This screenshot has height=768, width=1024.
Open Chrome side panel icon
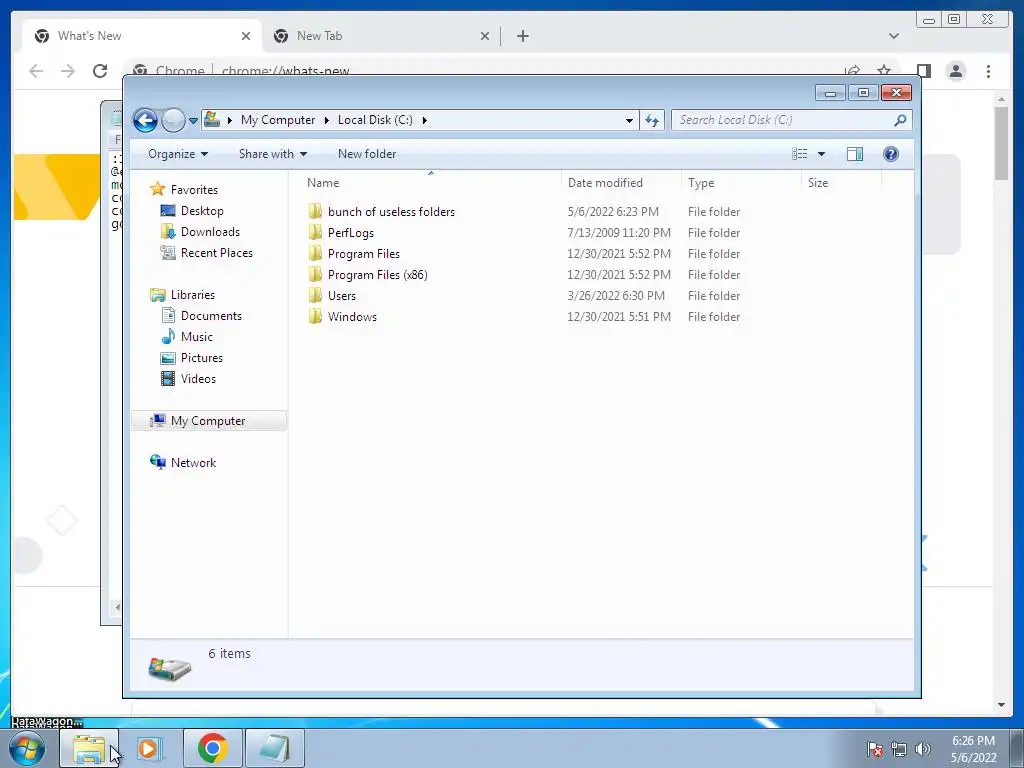(x=923, y=71)
